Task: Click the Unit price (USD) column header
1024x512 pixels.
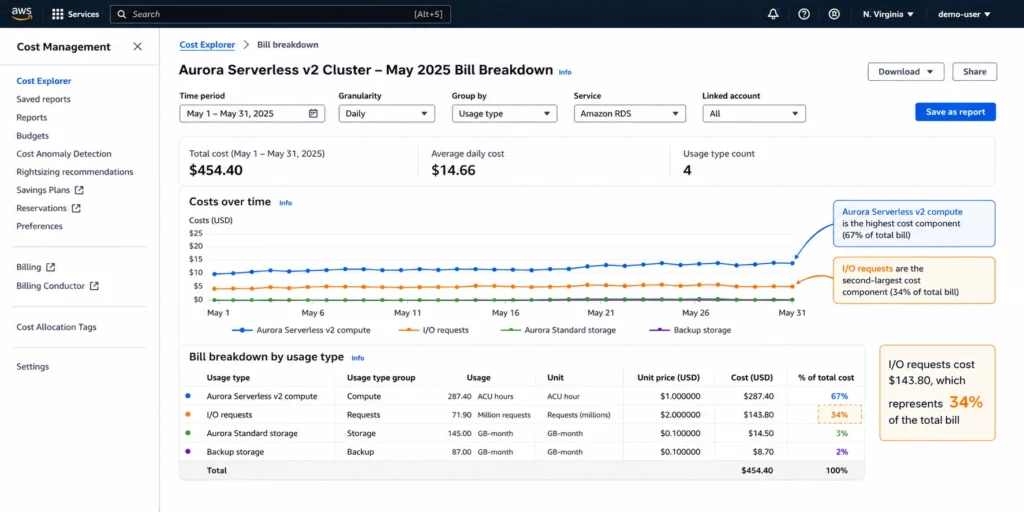Action: pyautogui.click(x=669, y=377)
